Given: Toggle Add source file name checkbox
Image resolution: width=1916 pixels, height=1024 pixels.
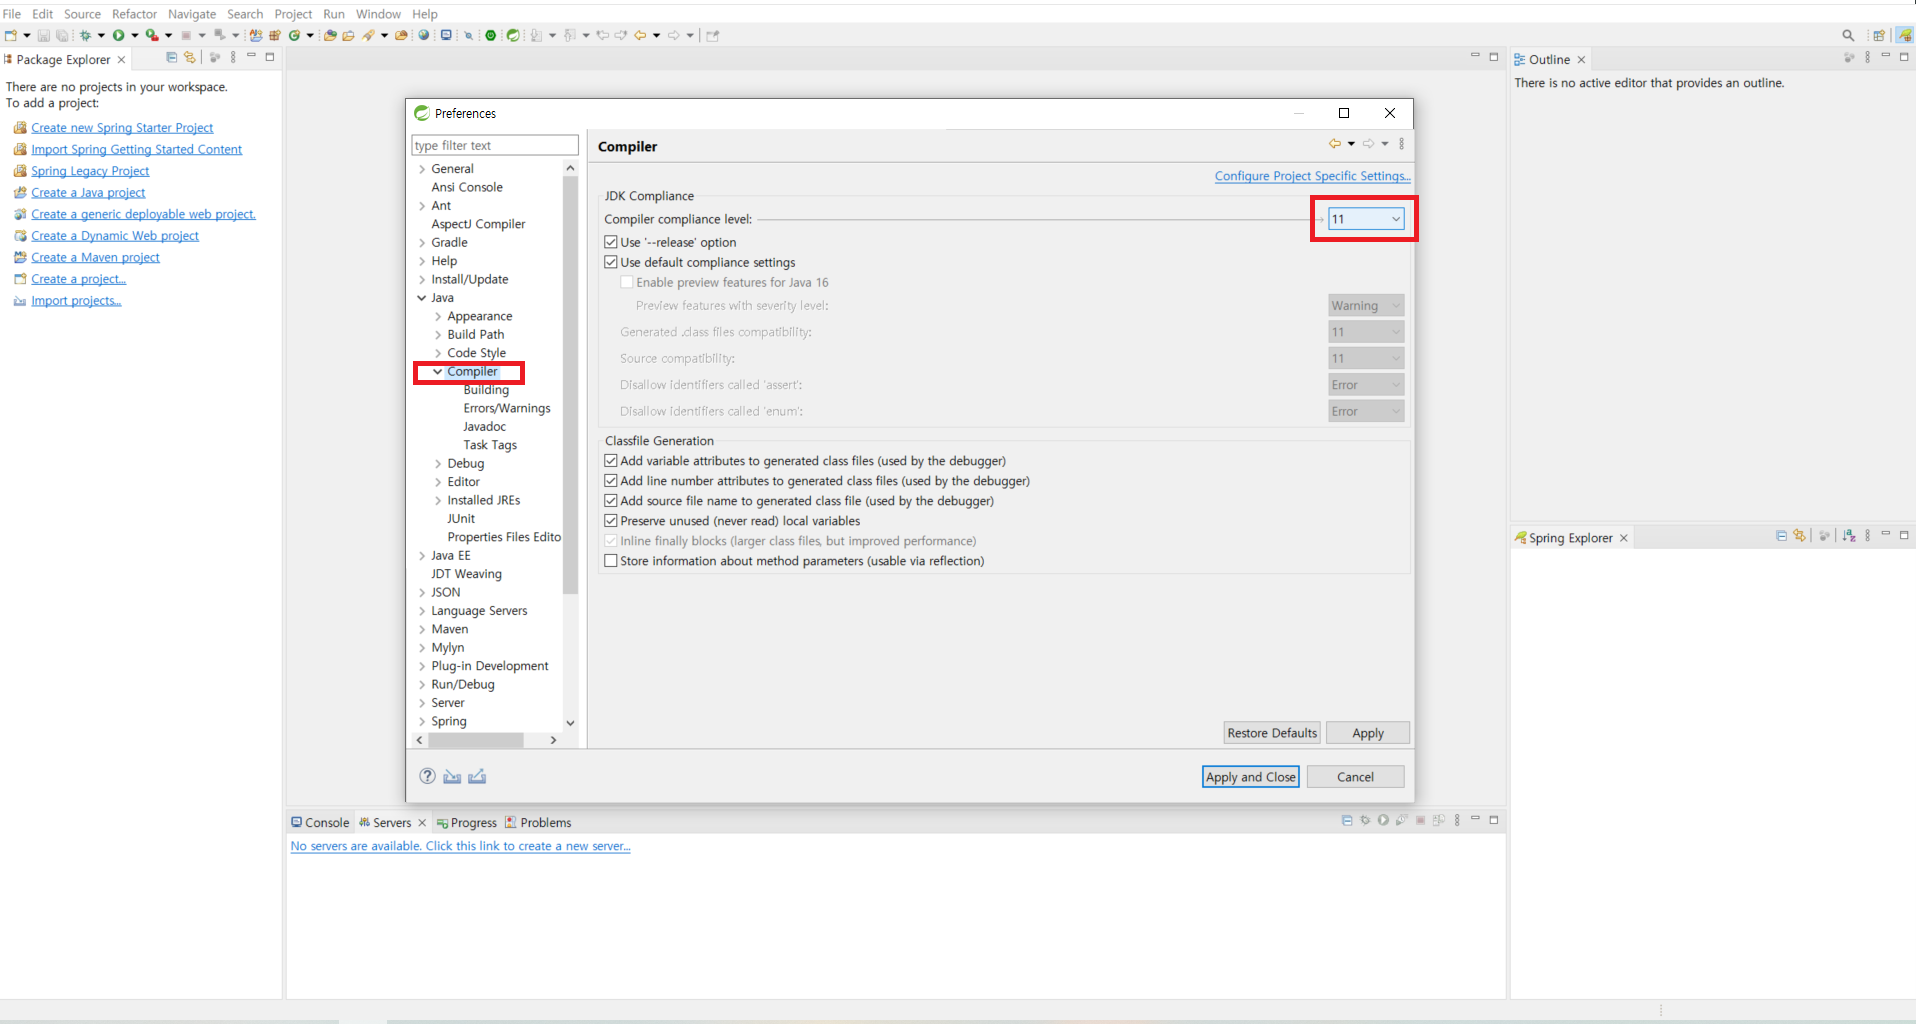Looking at the screenshot, I should [611, 501].
